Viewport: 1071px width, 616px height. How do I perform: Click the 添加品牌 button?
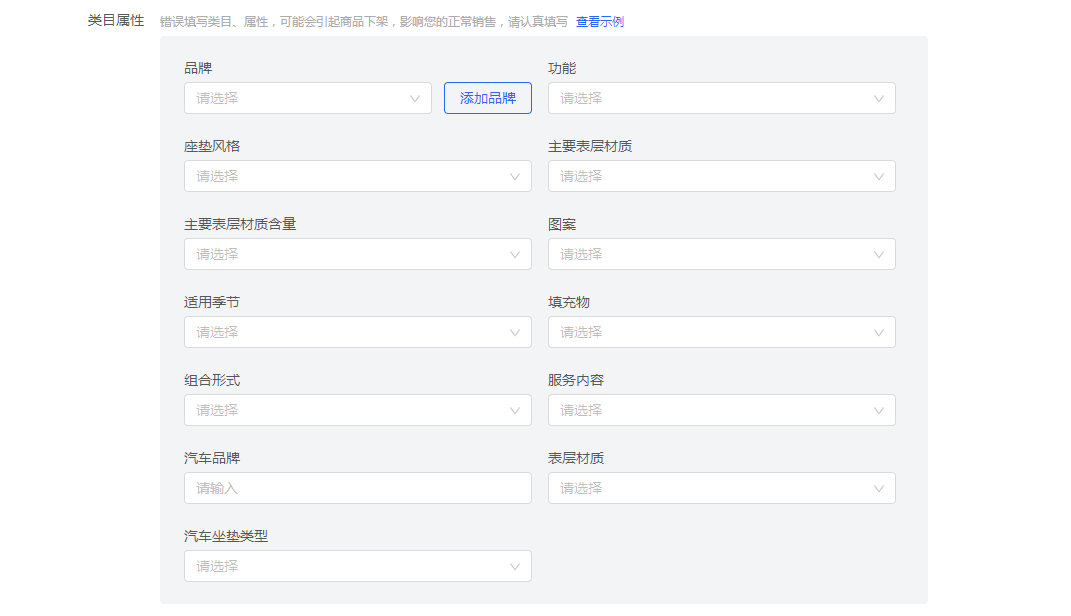coord(488,98)
